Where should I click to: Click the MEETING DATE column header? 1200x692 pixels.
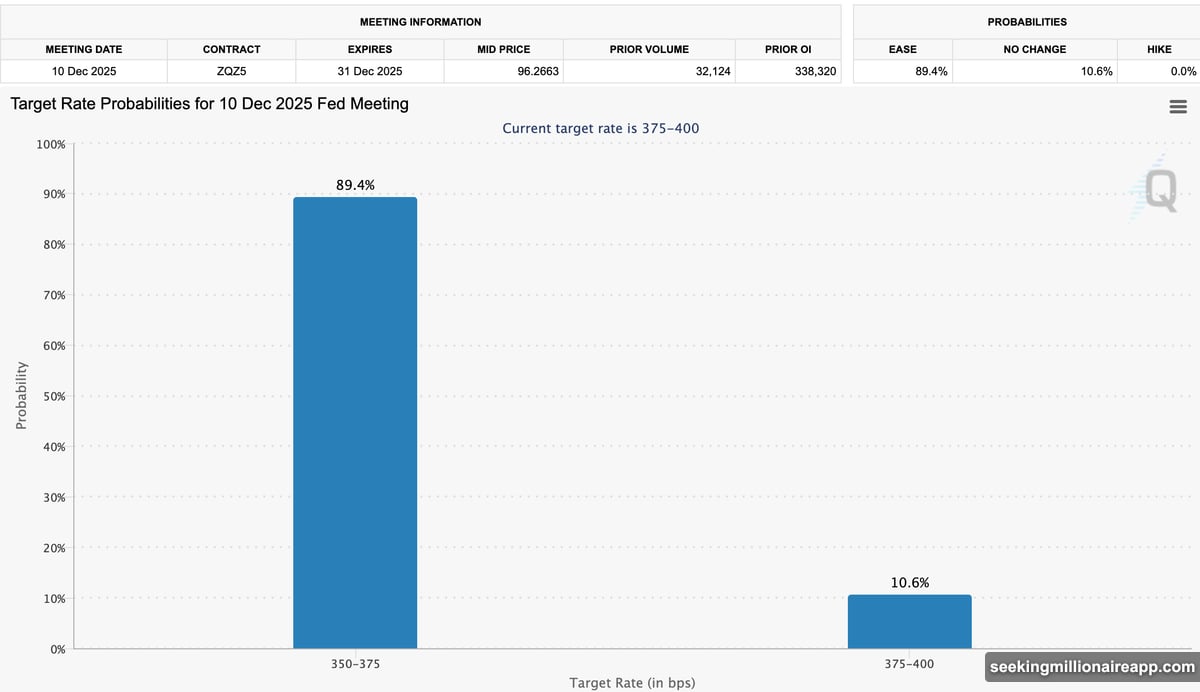click(84, 49)
